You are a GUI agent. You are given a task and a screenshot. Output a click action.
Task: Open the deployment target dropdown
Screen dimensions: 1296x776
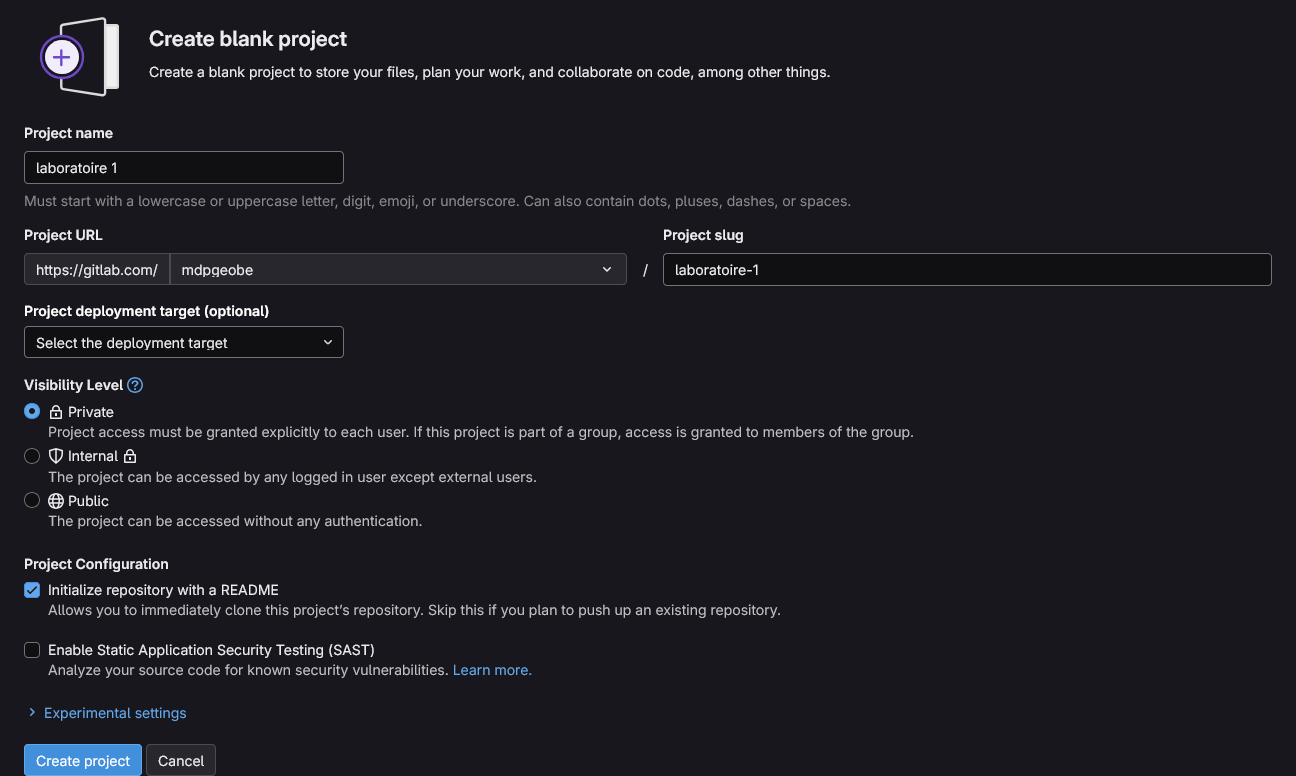click(x=184, y=342)
